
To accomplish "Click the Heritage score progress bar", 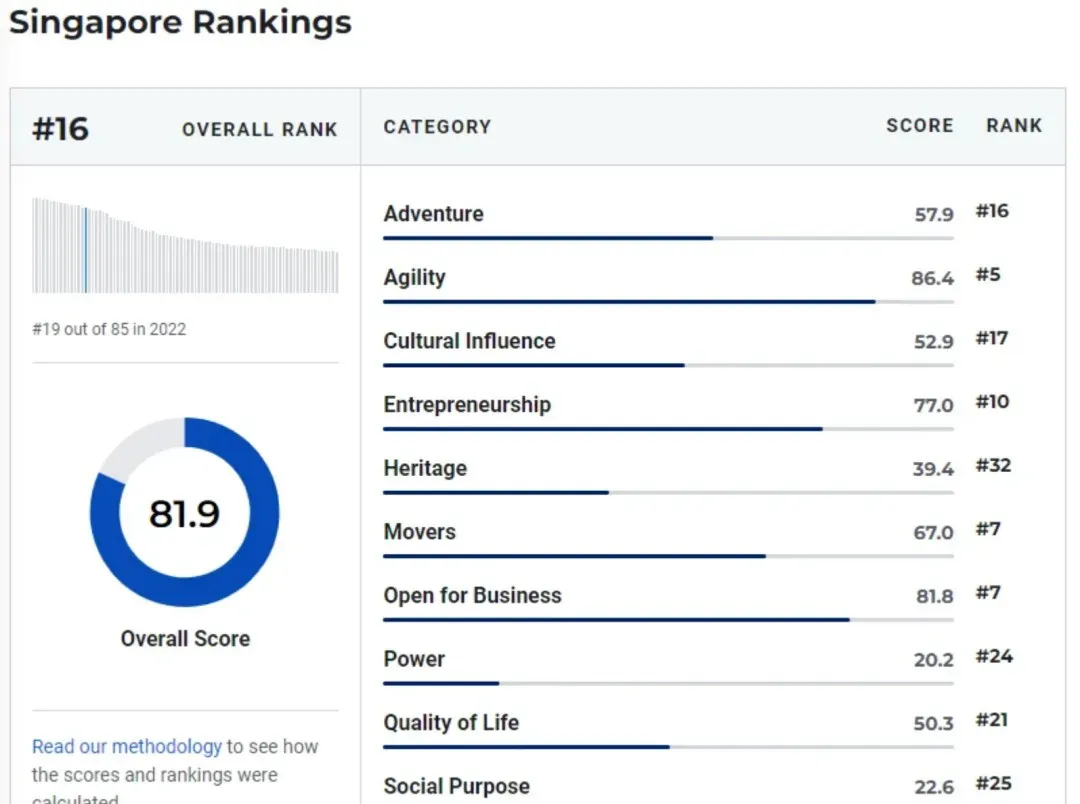I will (668, 493).
